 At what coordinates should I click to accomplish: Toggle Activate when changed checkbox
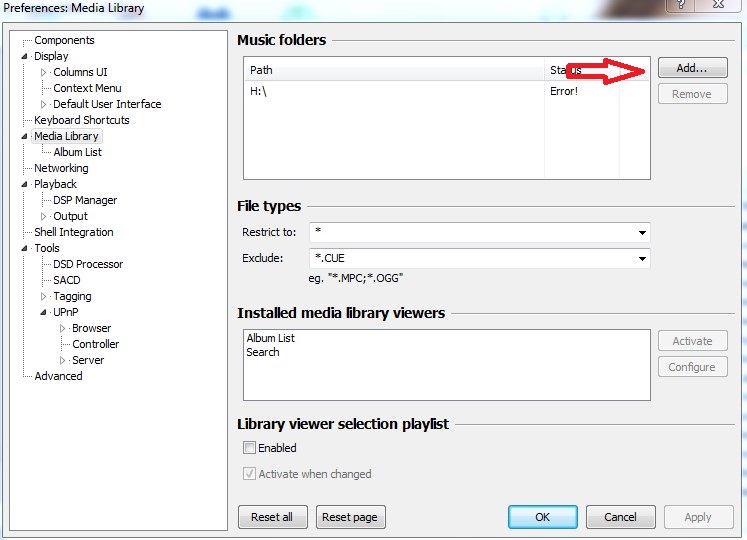click(249, 474)
